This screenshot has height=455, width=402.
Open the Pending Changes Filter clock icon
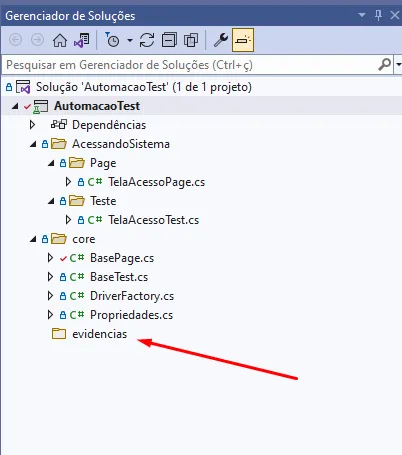112,40
